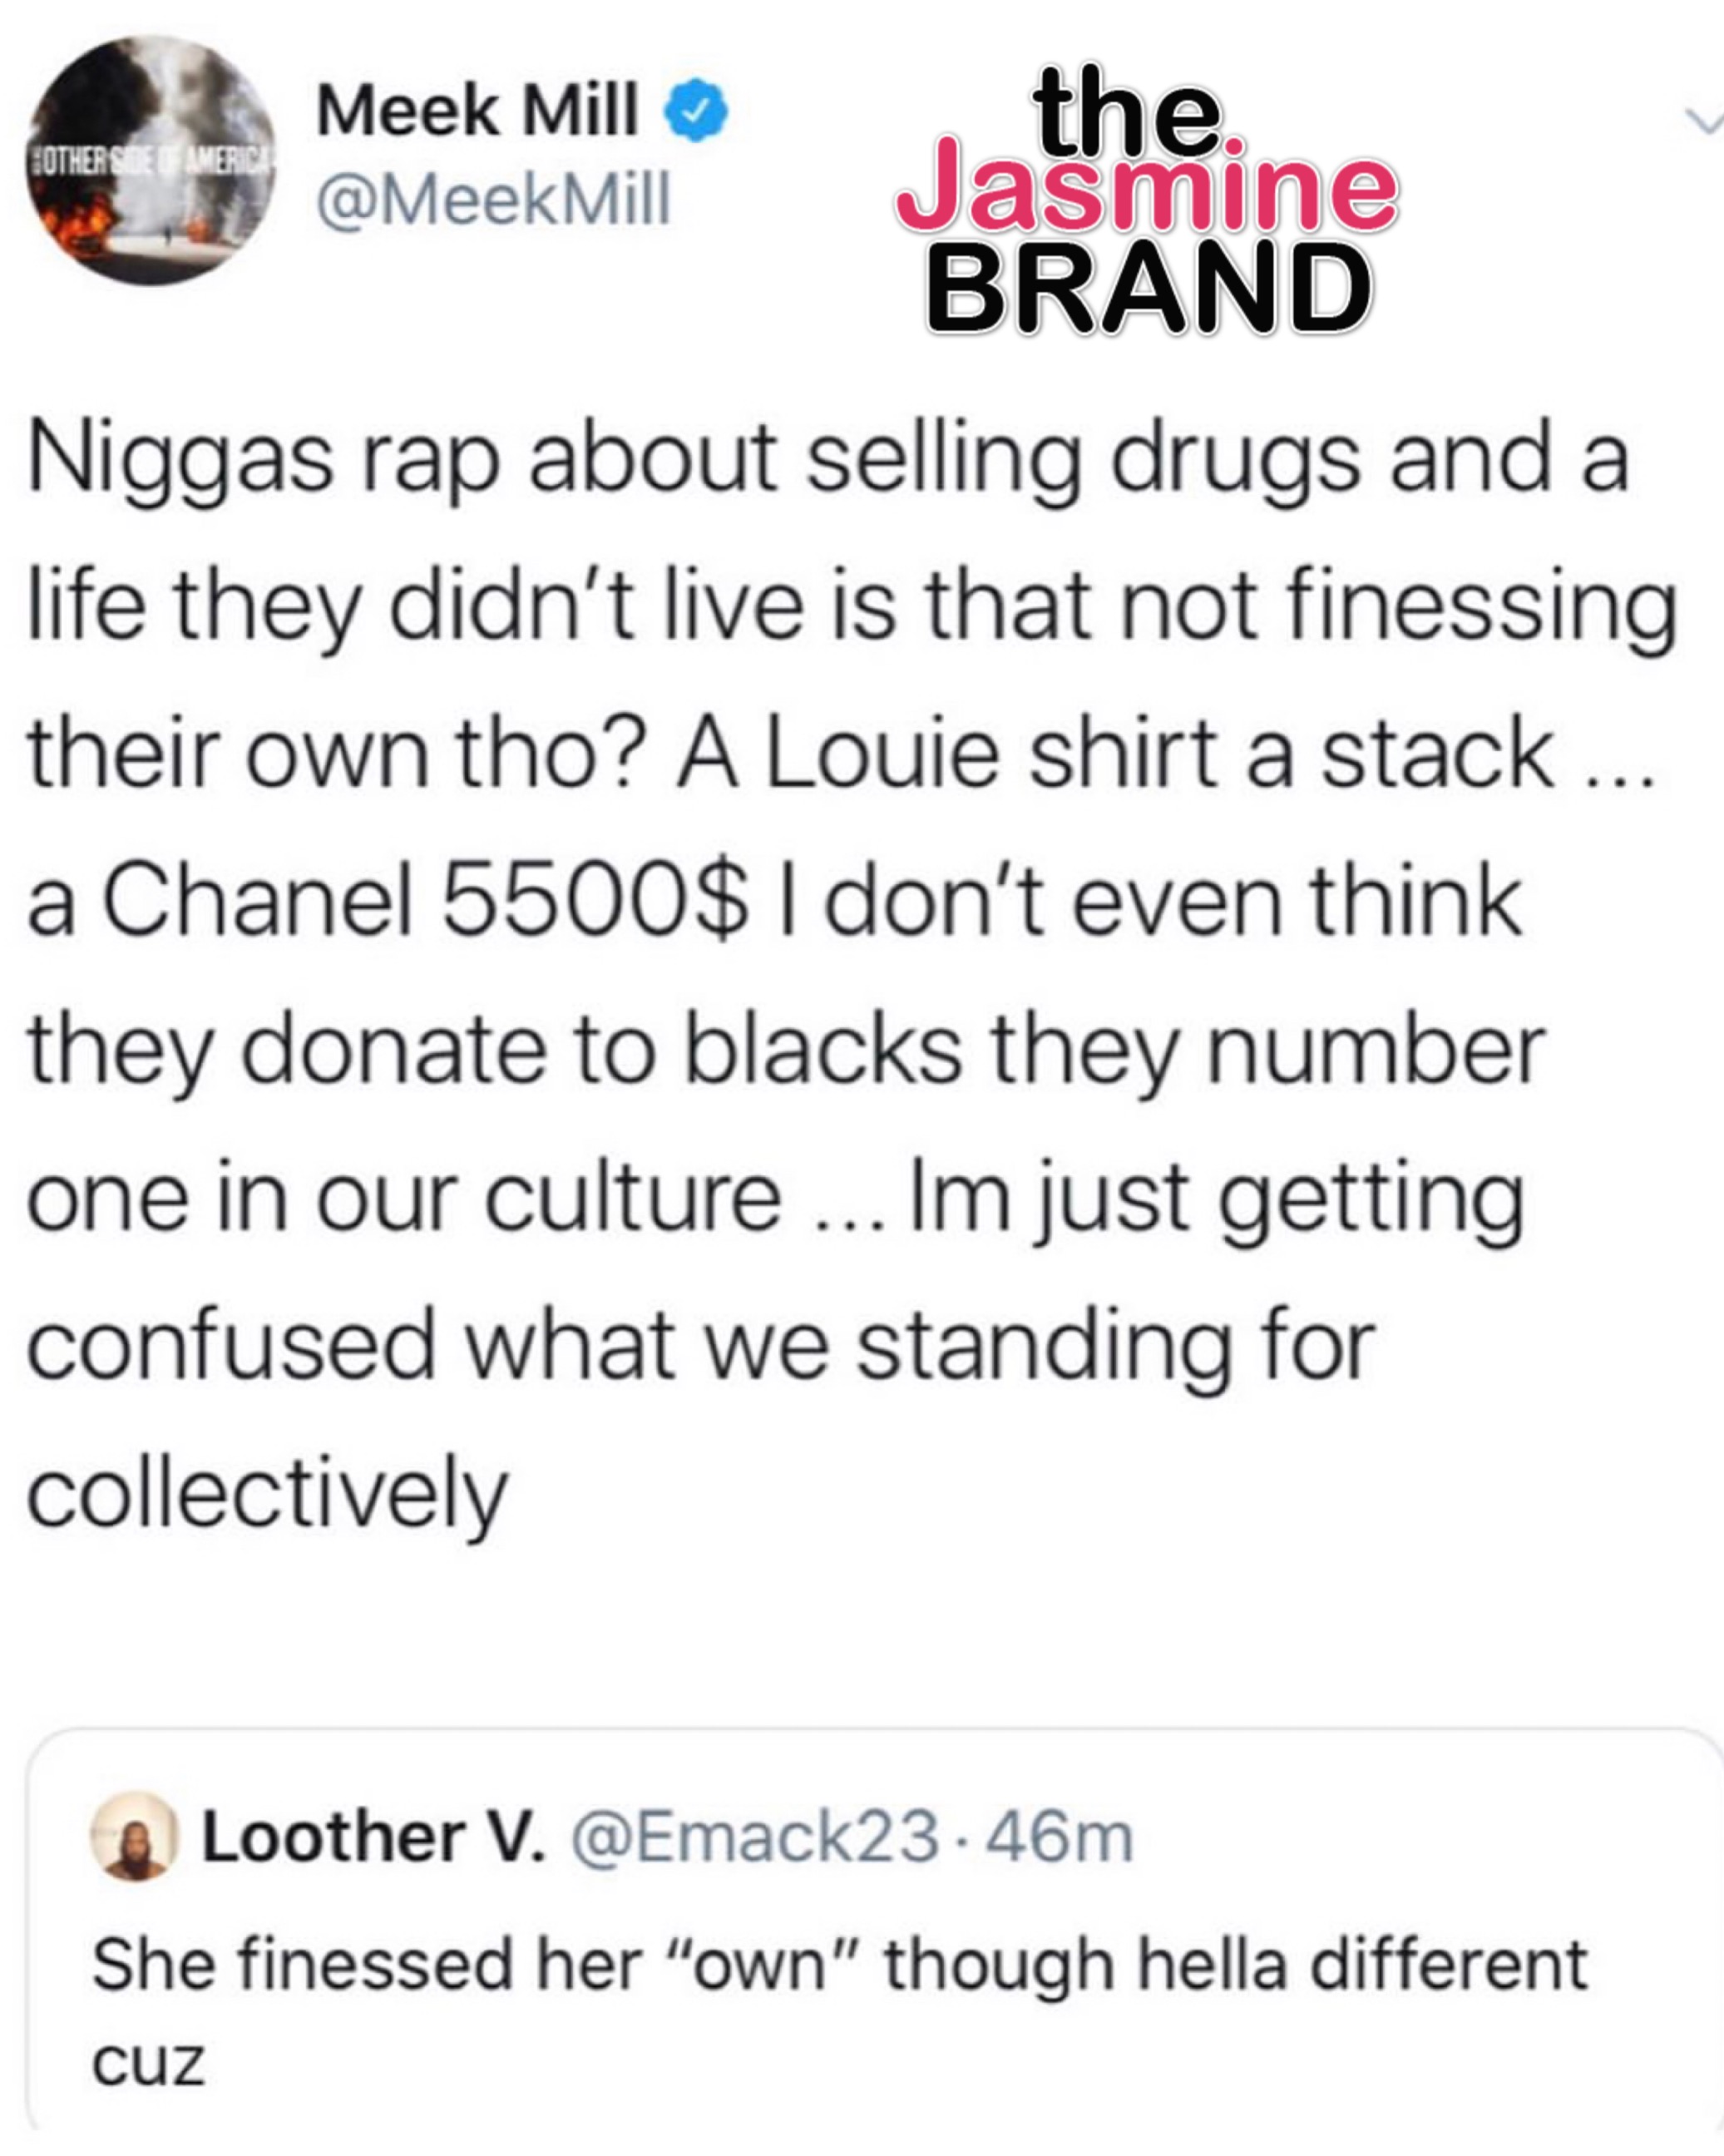Click the Jasmine BRAND watermark logo
The image size is (1724, 2156).
click(1147, 200)
